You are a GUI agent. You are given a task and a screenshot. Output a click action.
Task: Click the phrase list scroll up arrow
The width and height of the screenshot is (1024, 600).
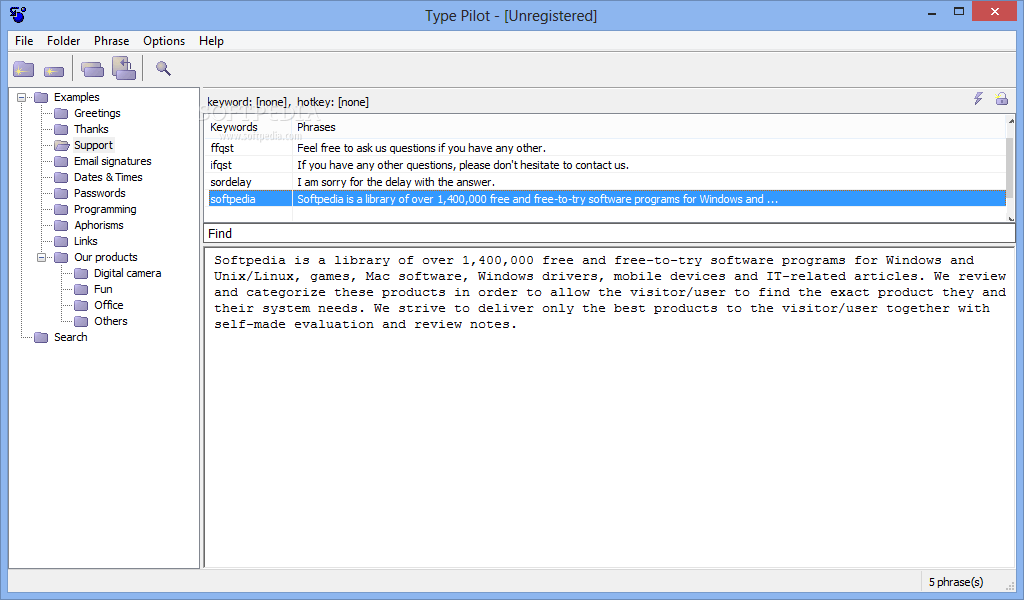click(x=1011, y=121)
